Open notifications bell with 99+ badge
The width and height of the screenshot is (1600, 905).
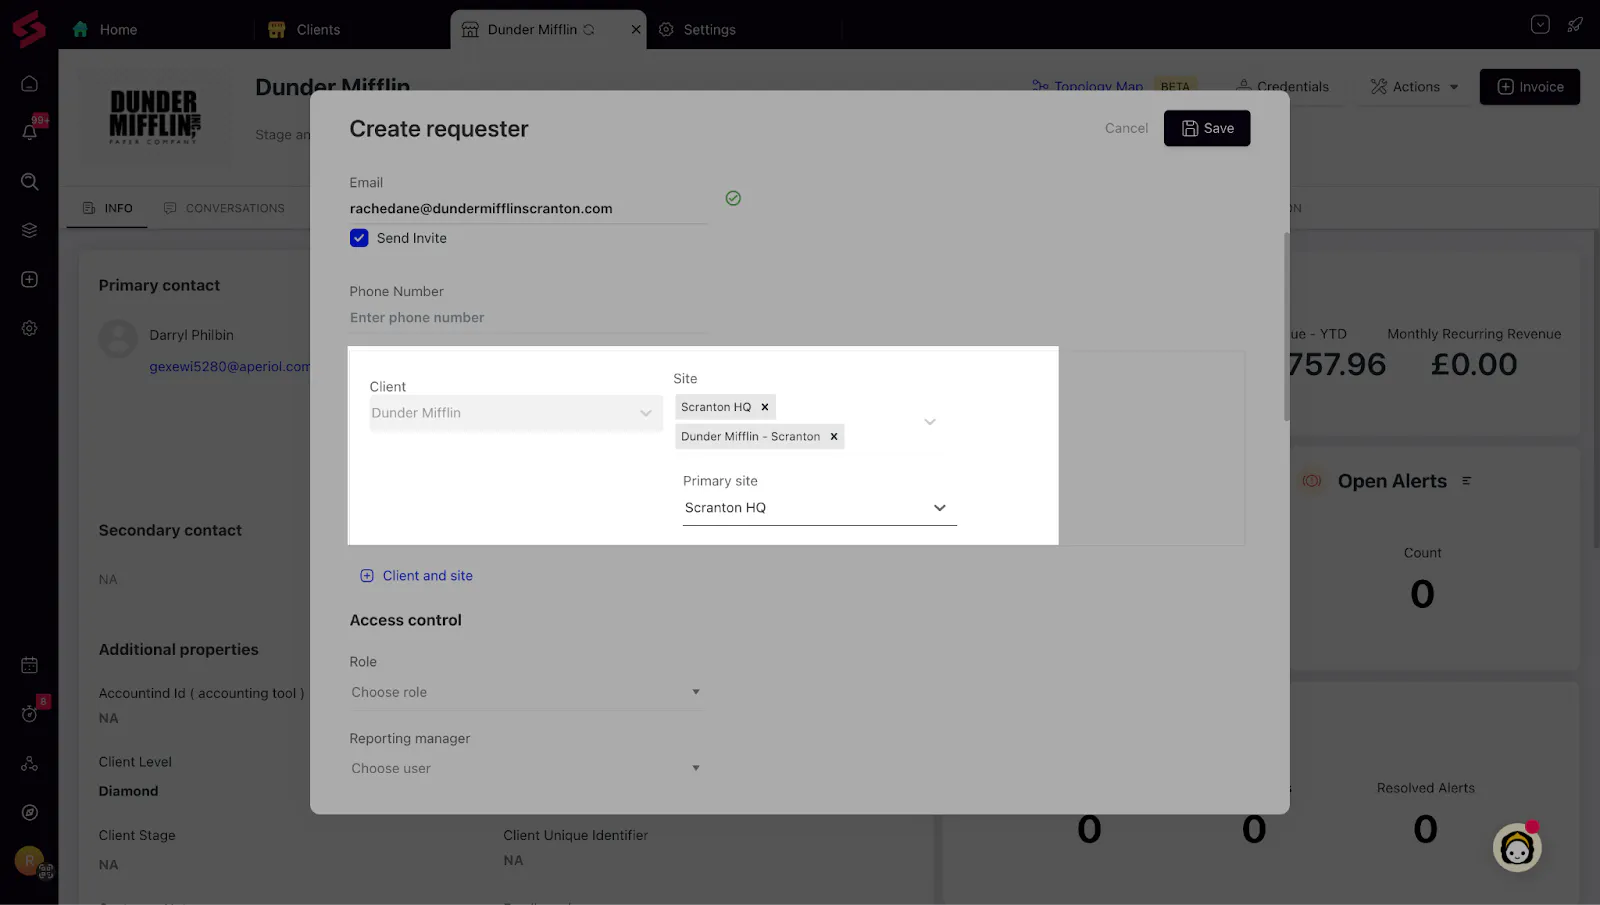coord(30,132)
